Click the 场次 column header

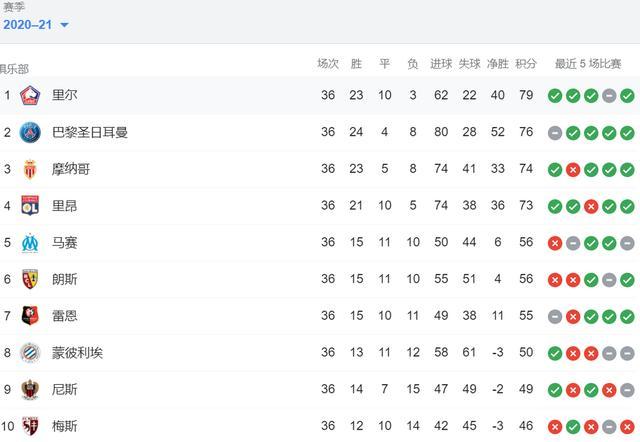[x=328, y=63]
